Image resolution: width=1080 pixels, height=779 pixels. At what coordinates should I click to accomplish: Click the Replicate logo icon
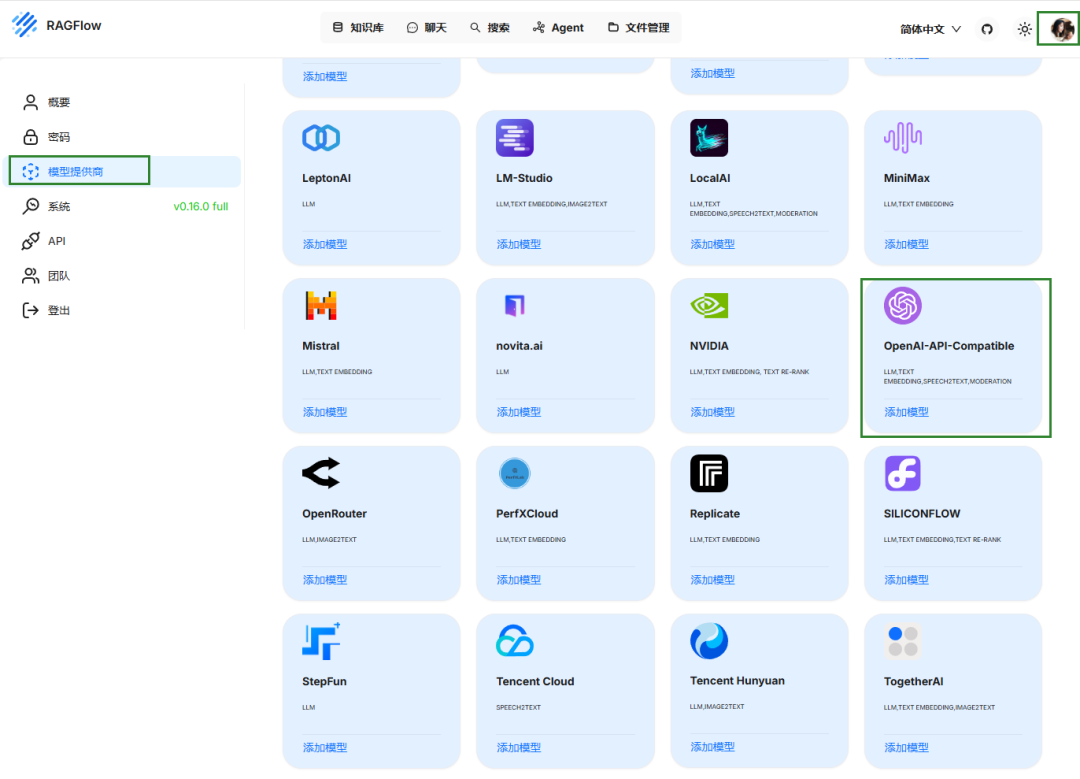709,473
